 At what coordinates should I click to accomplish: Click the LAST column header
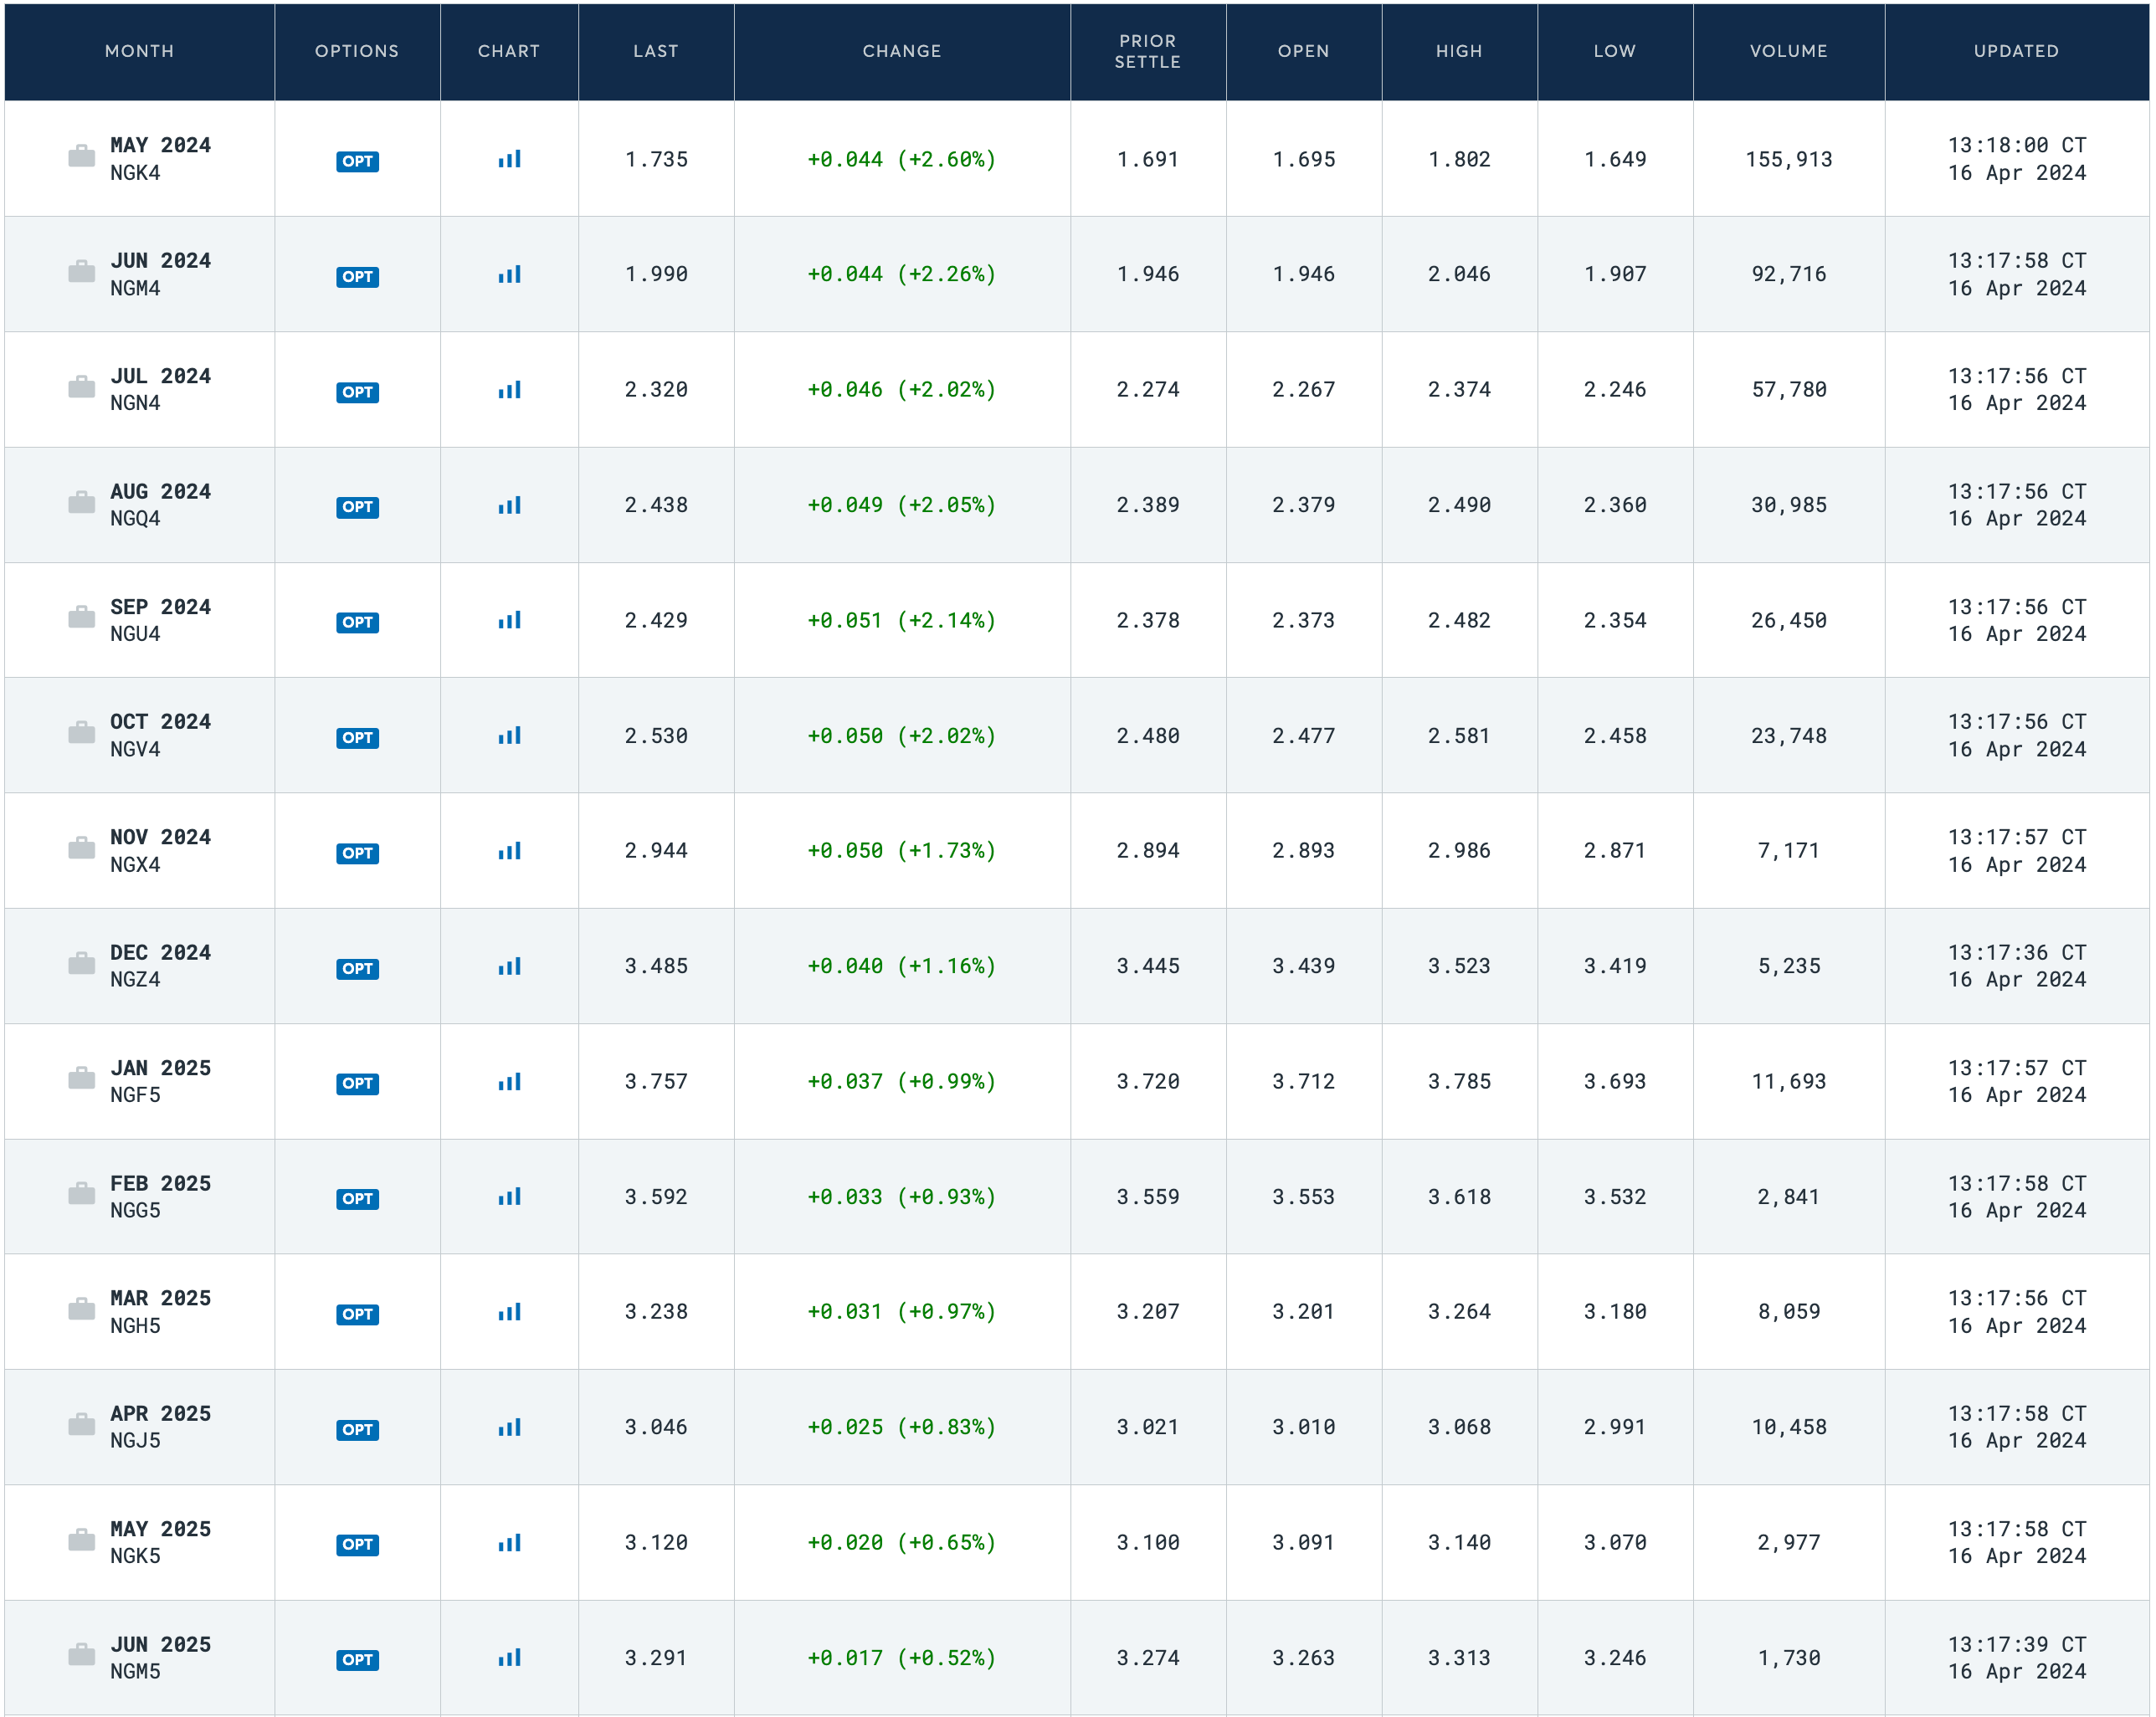tap(656, 51)
